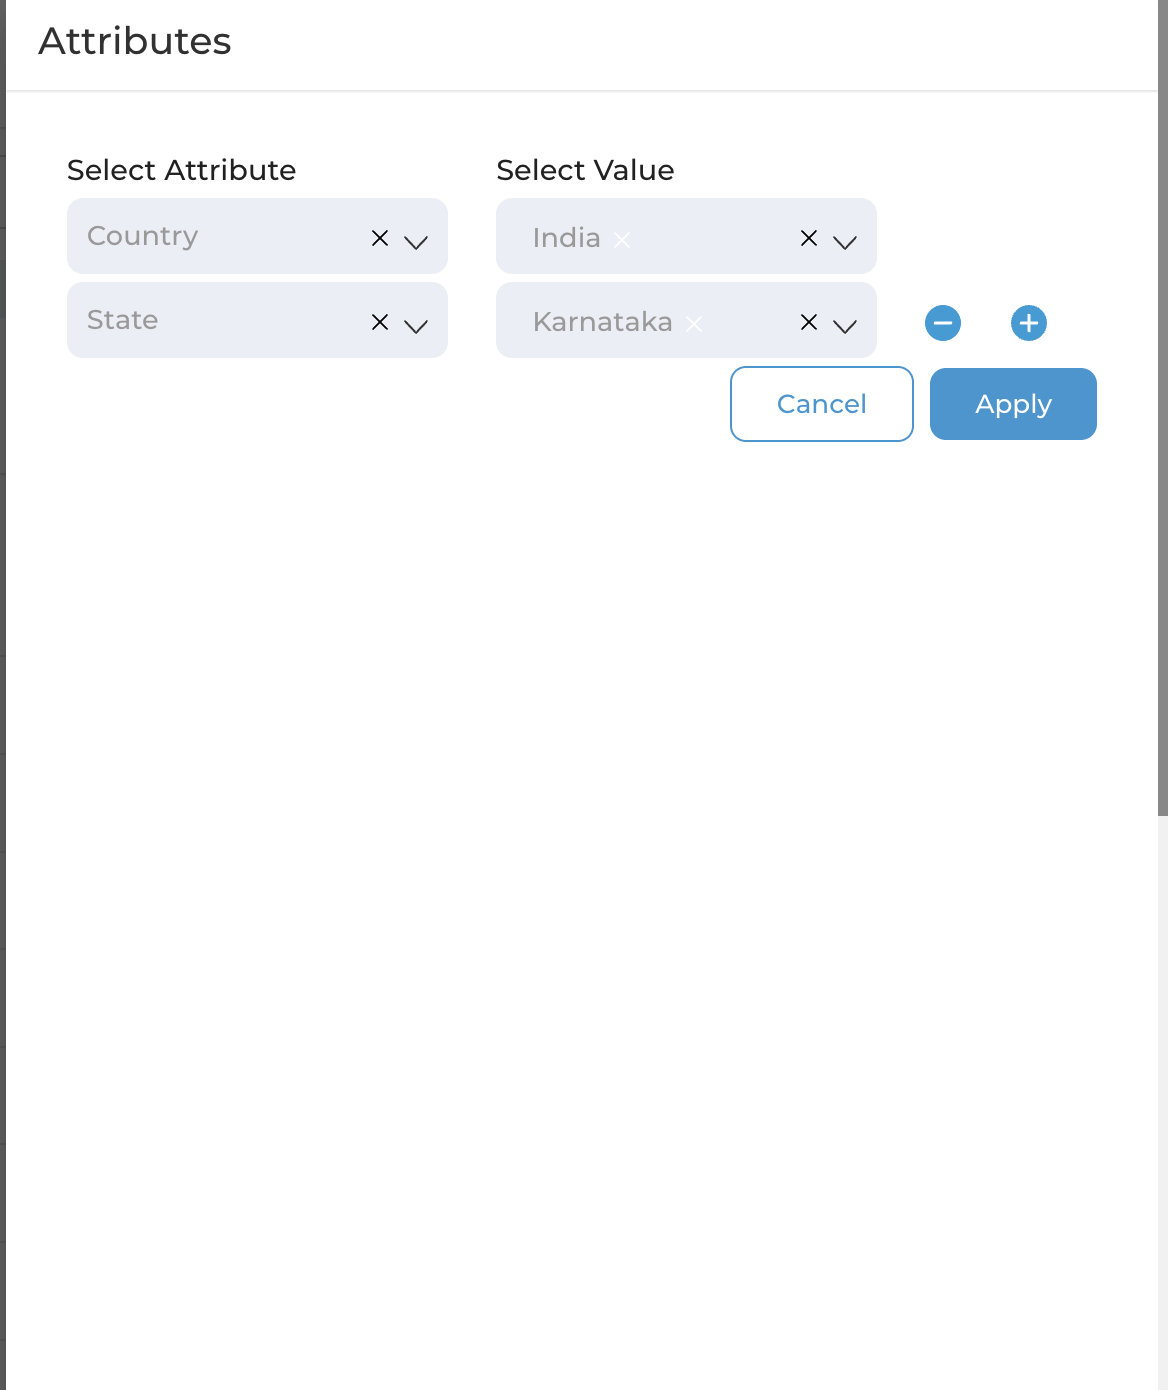Open the India value dropdown chevron

845,241
